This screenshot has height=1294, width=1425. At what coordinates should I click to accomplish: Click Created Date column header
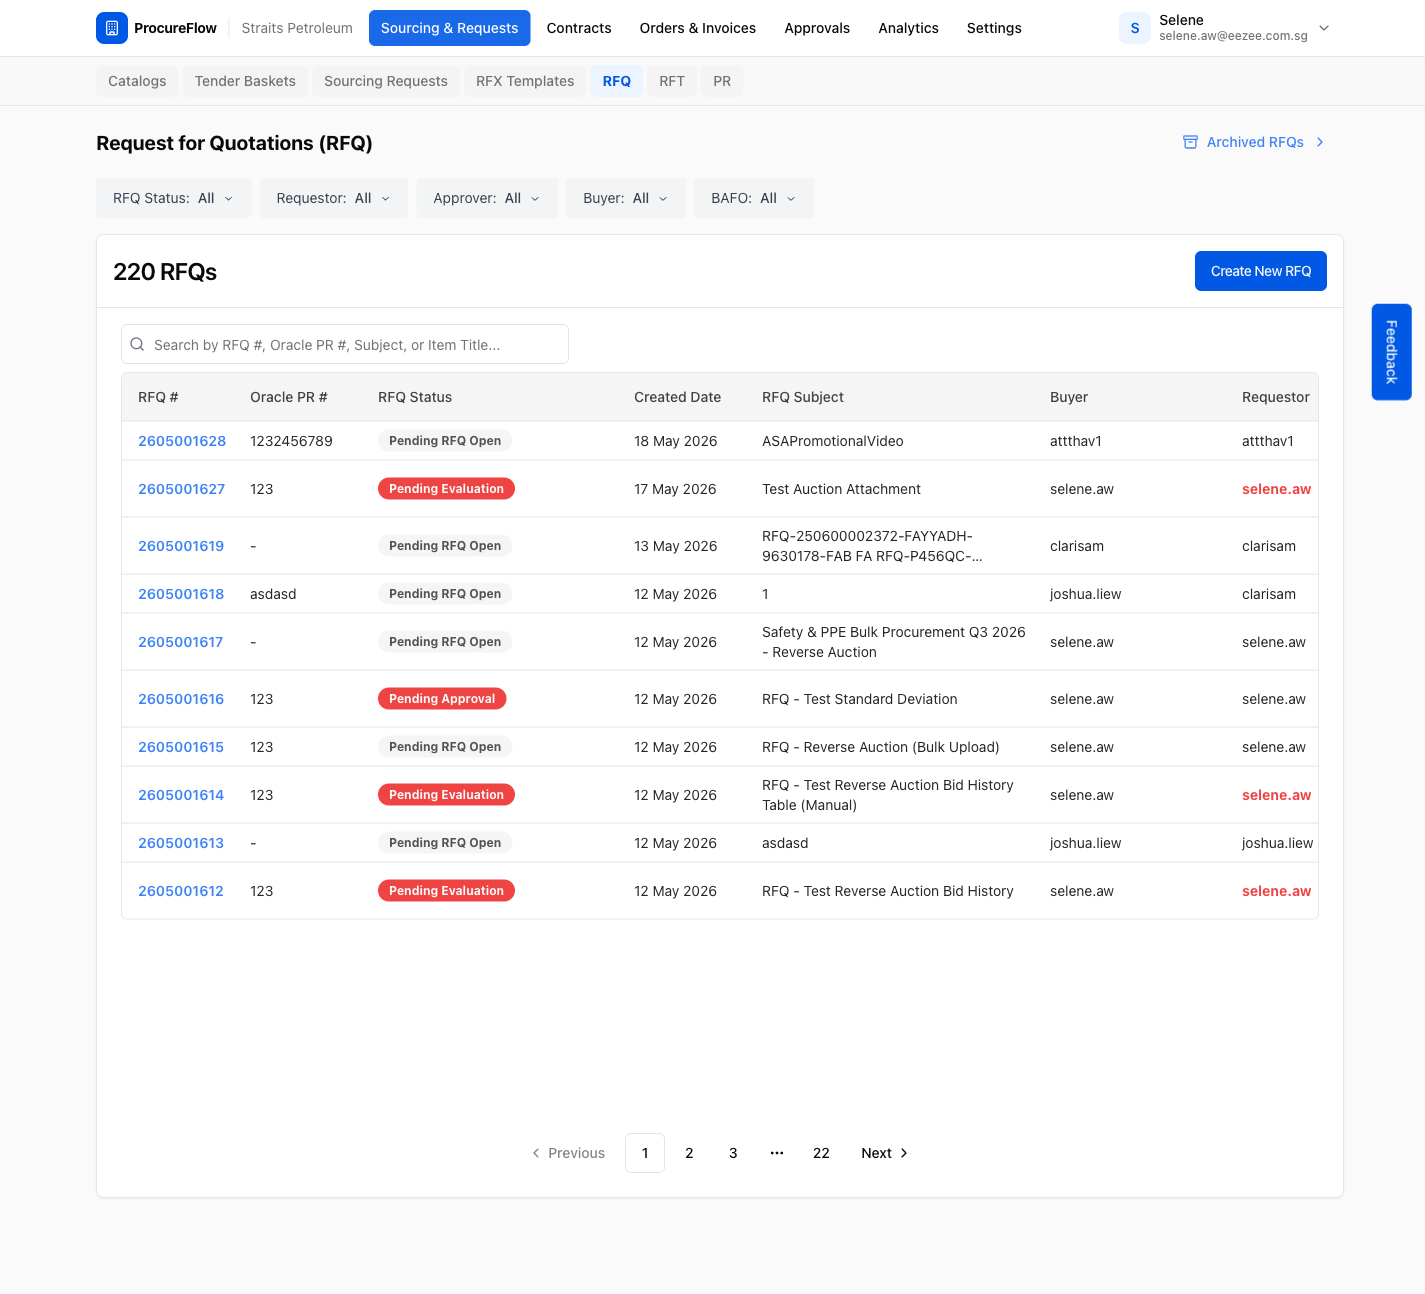(x=677, y=397)
